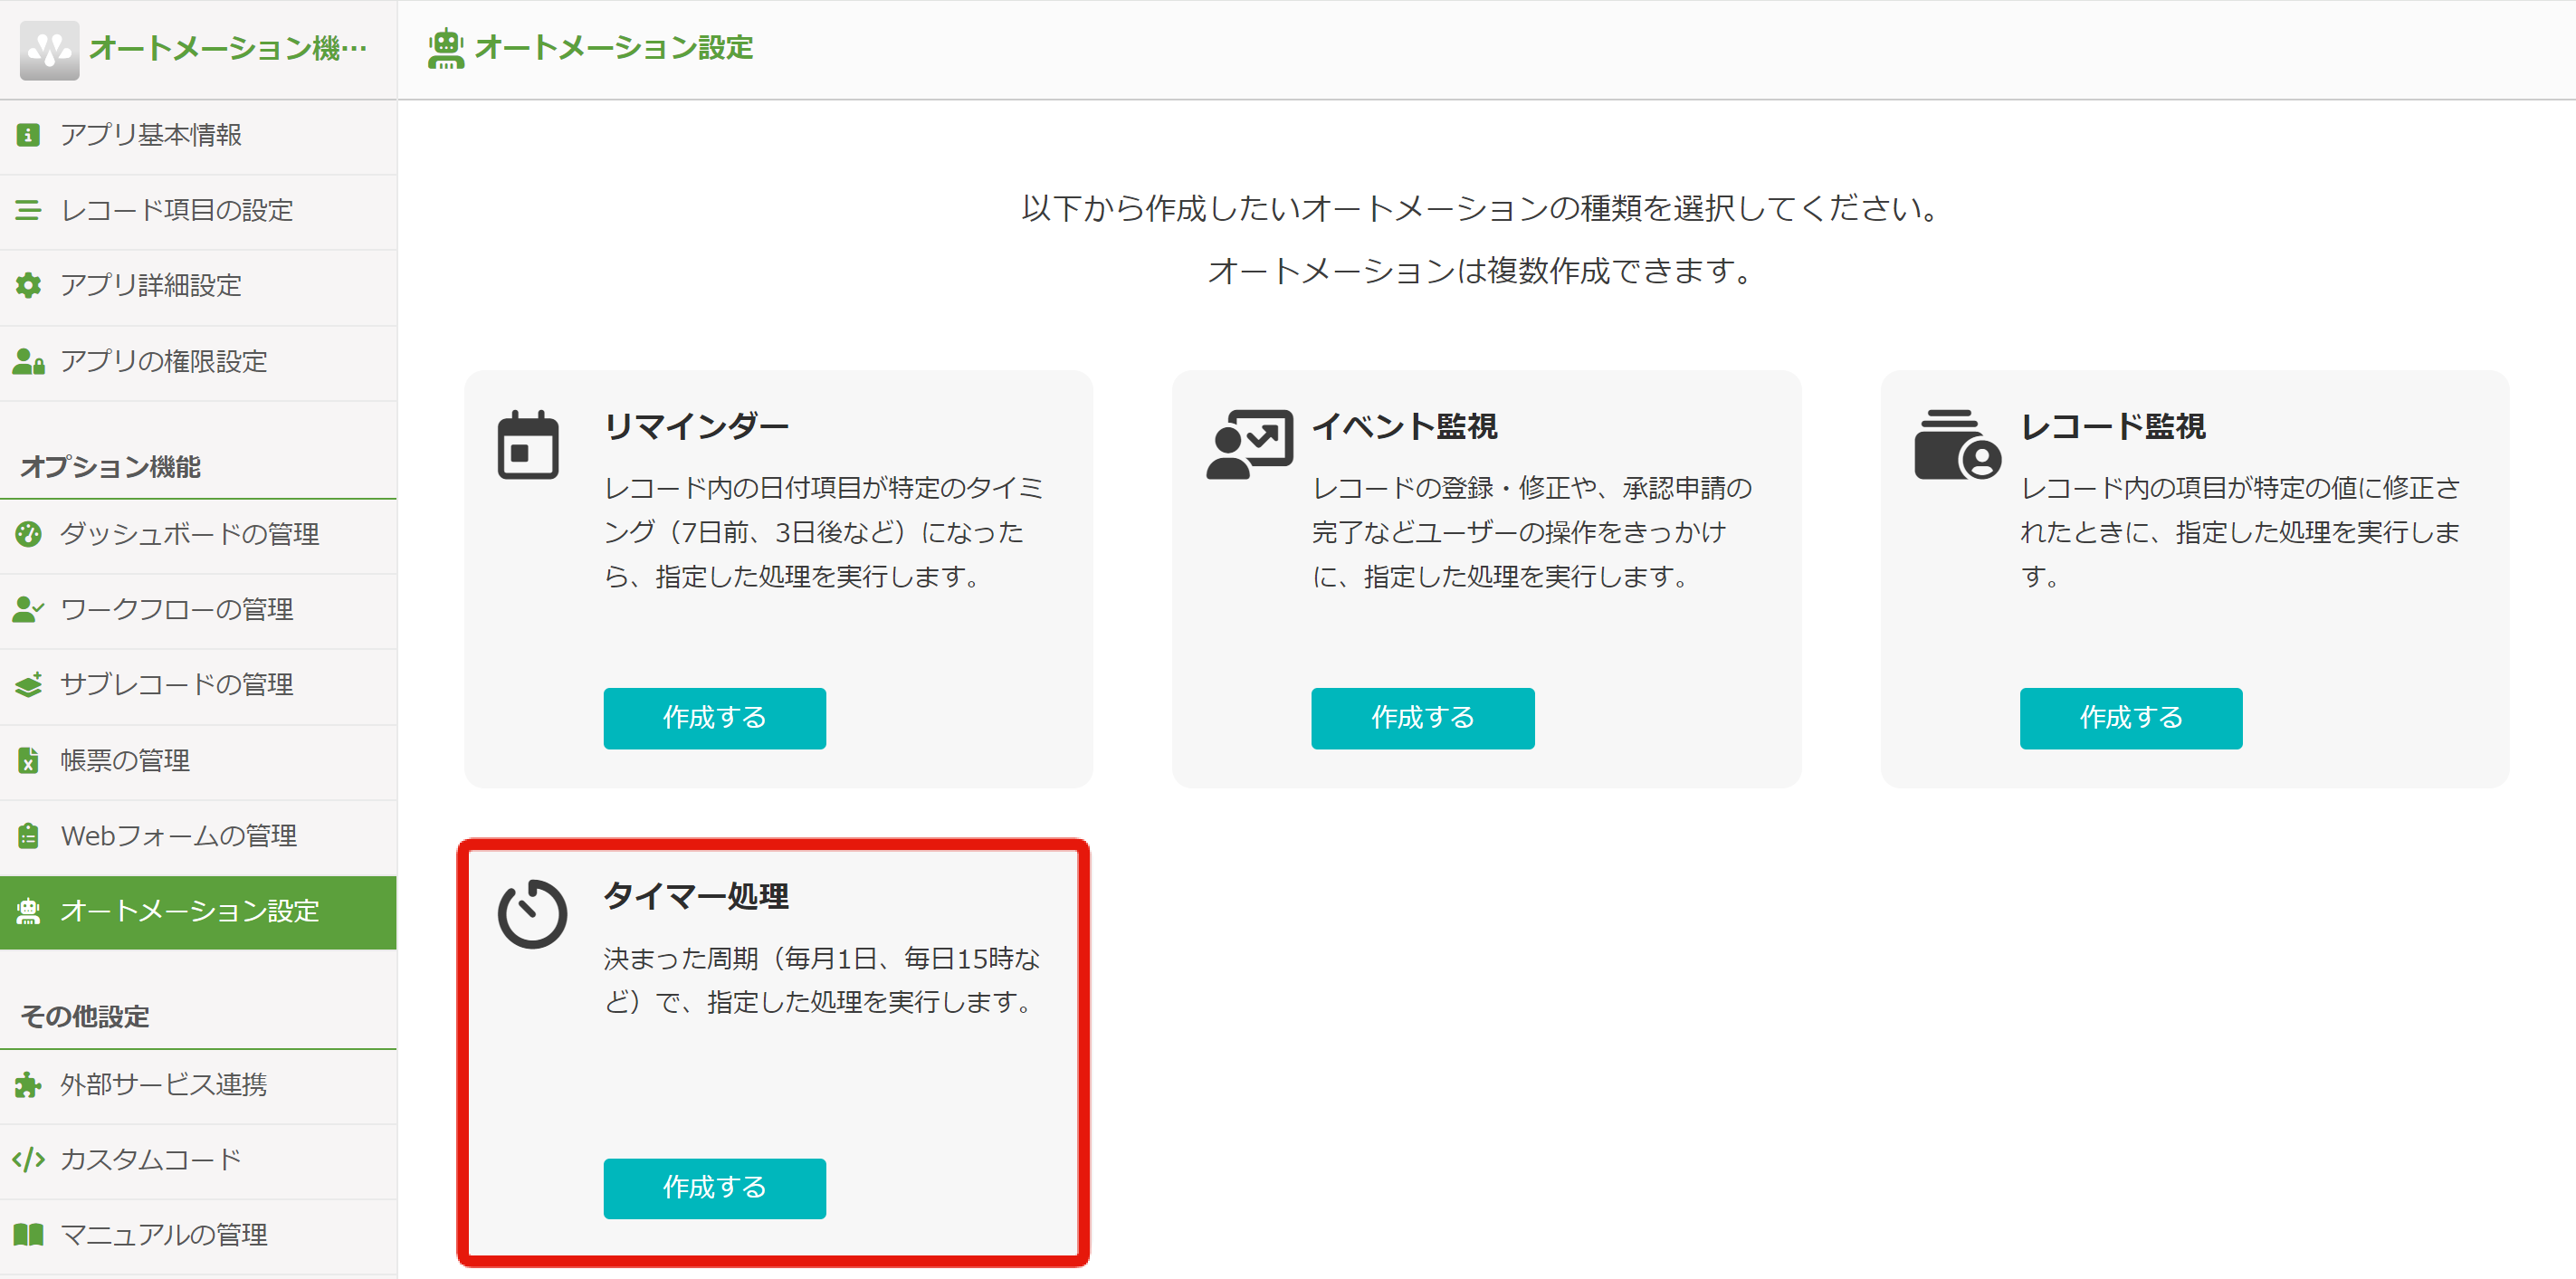Select ダッシュボードの管理 from options

(198, 534)
